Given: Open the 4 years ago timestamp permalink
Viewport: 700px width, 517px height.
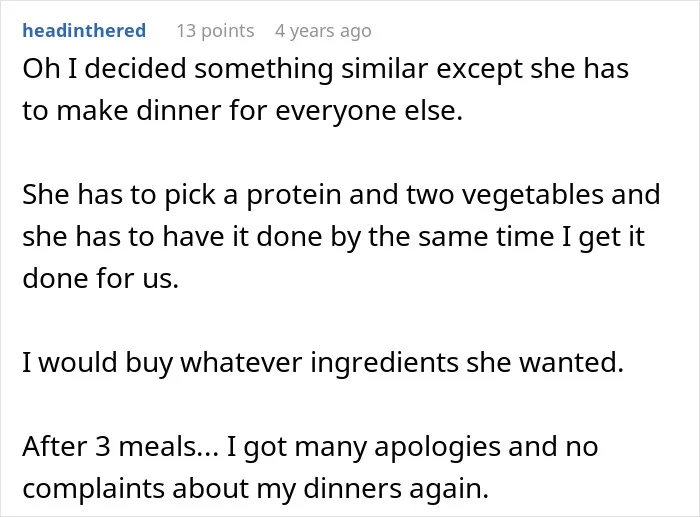Looking at the screenshot, I should (323, 31).
